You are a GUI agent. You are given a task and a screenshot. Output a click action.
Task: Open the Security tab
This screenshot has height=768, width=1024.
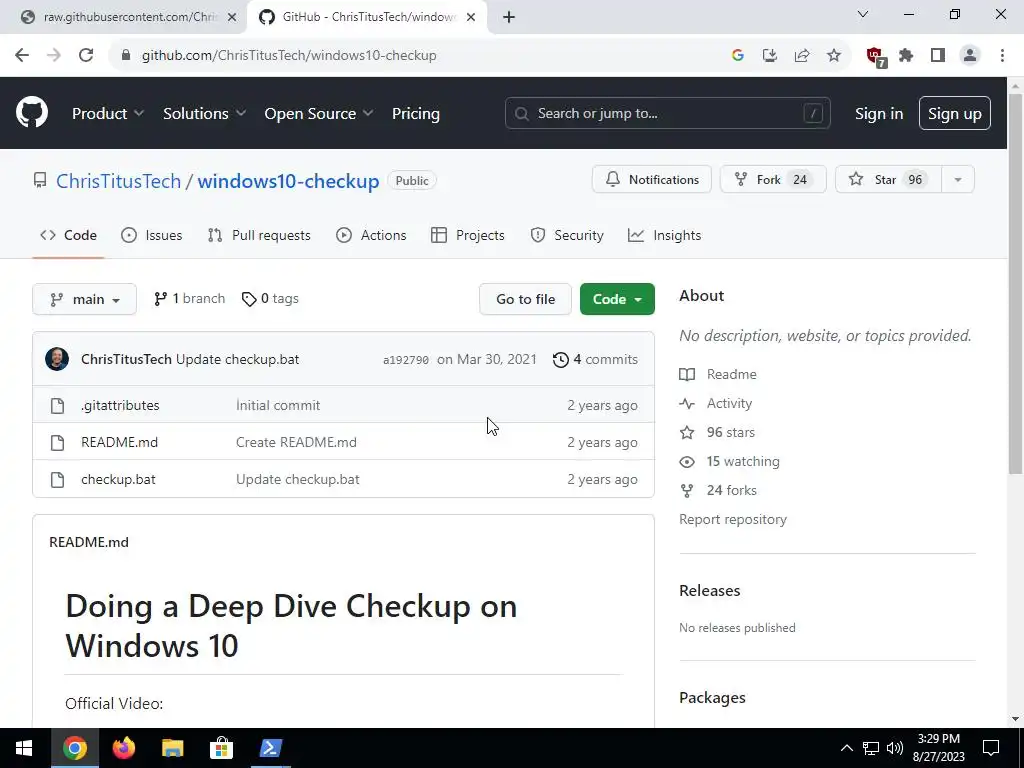[567, 235]
